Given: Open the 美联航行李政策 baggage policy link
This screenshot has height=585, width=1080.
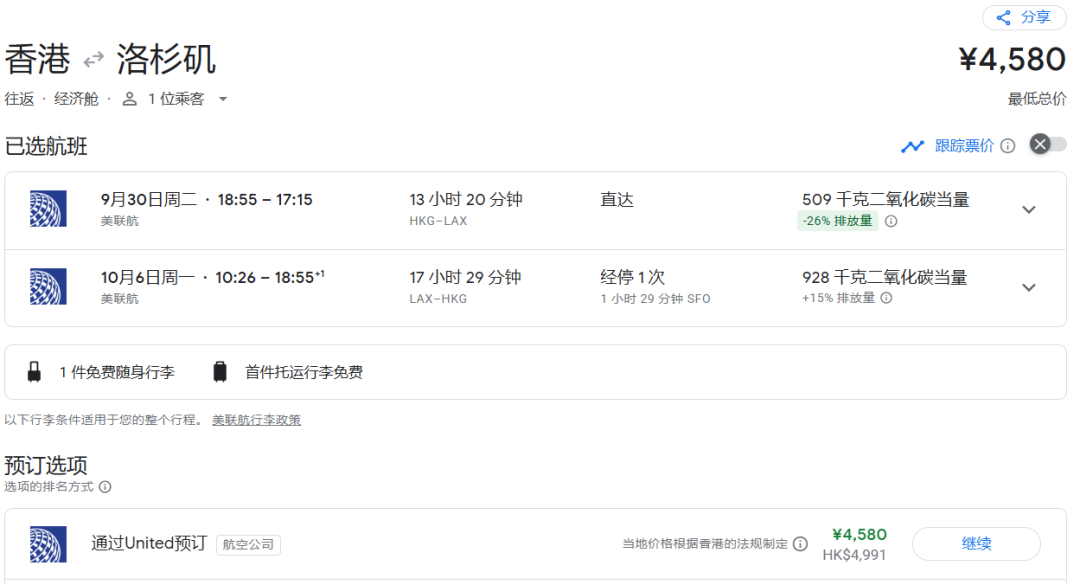Looking at the screenshot, I should point(256,420).
